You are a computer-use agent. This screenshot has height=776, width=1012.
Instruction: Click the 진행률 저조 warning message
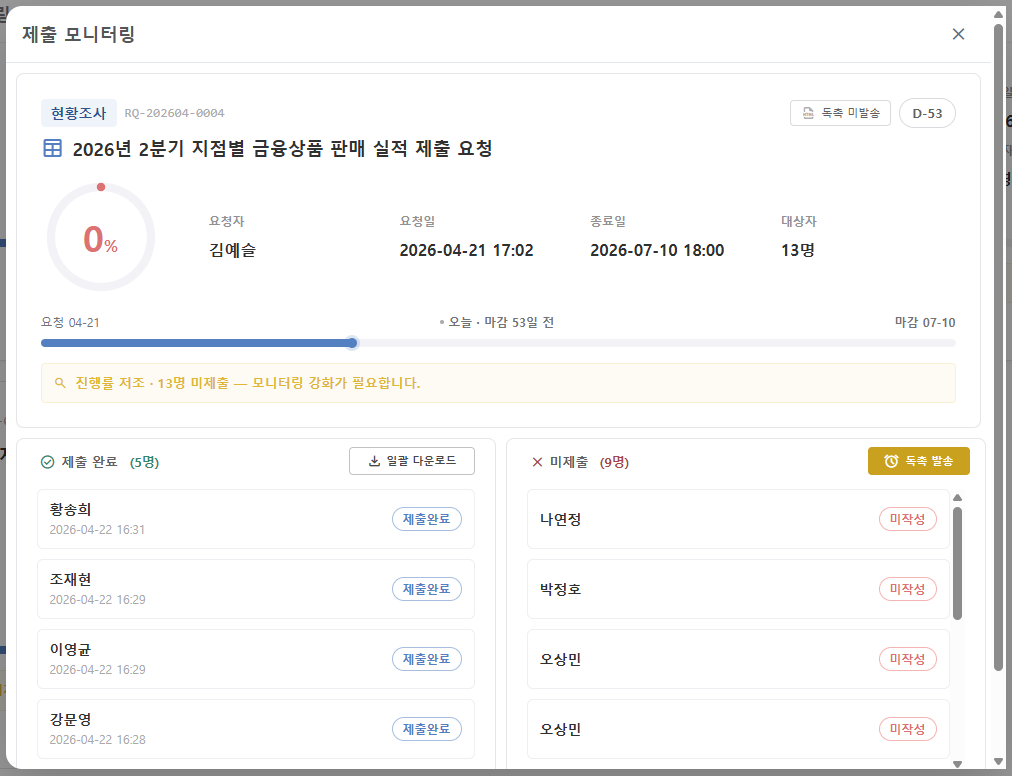tap(248, 383)
